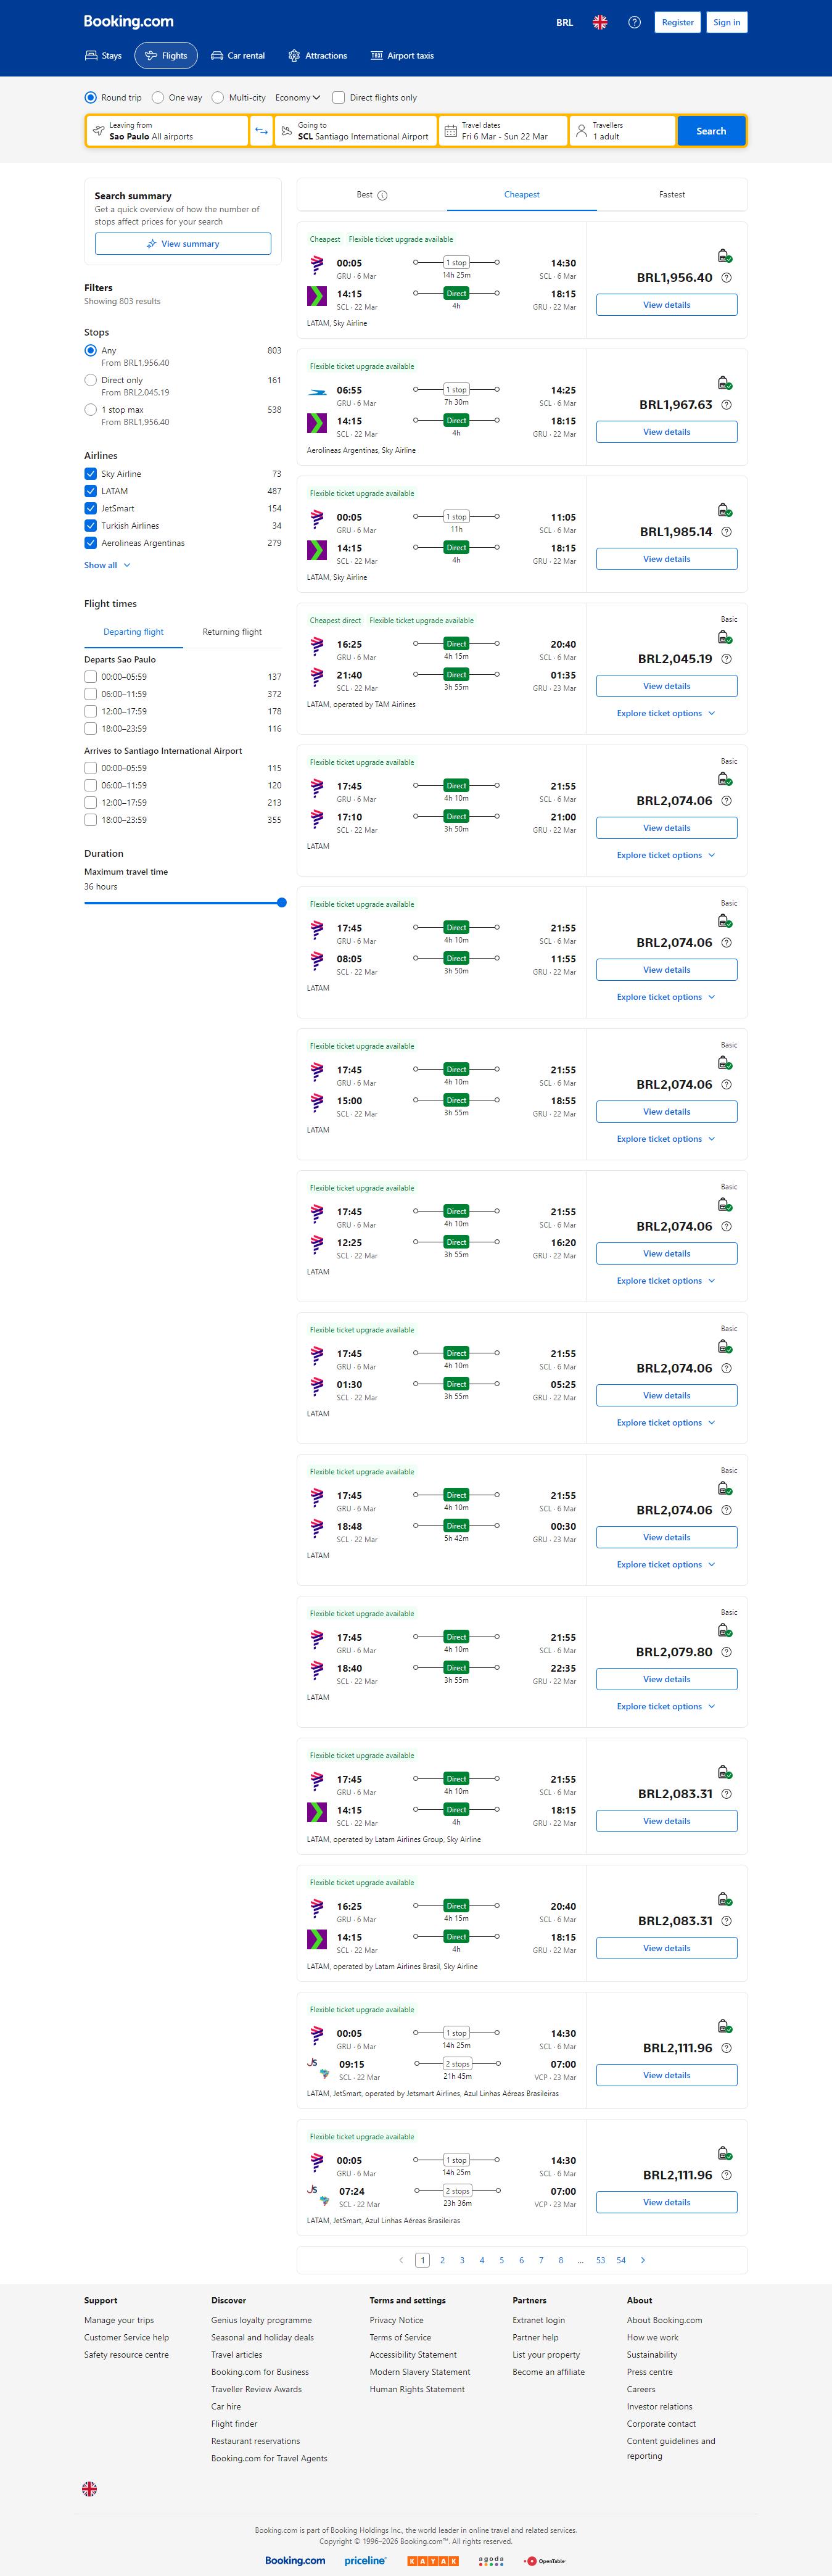Click the blue Search button
This screenshot has height=2576, width=832.
click(711, 131)
